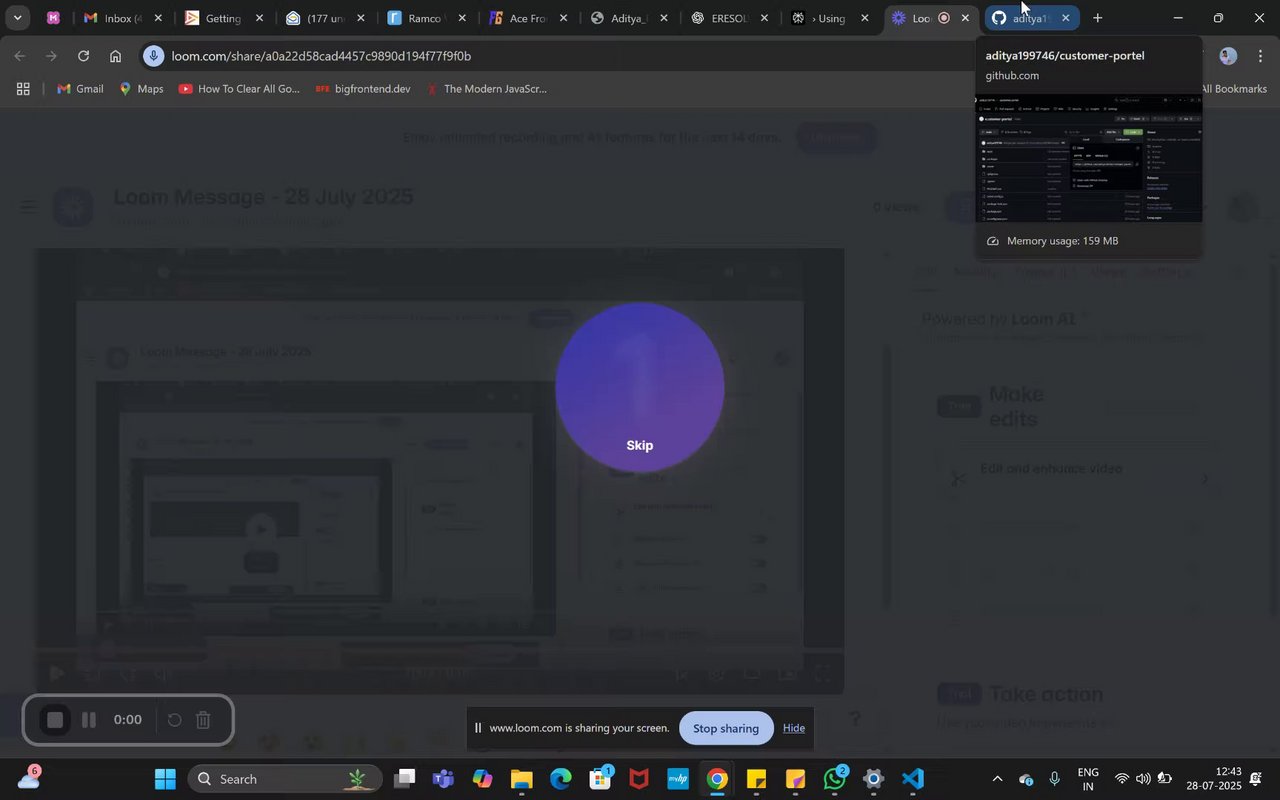The width and height of the screenshot is (1280, 800).
Task: Open the myHP app from the taskbar
Action: pos(678,779)
